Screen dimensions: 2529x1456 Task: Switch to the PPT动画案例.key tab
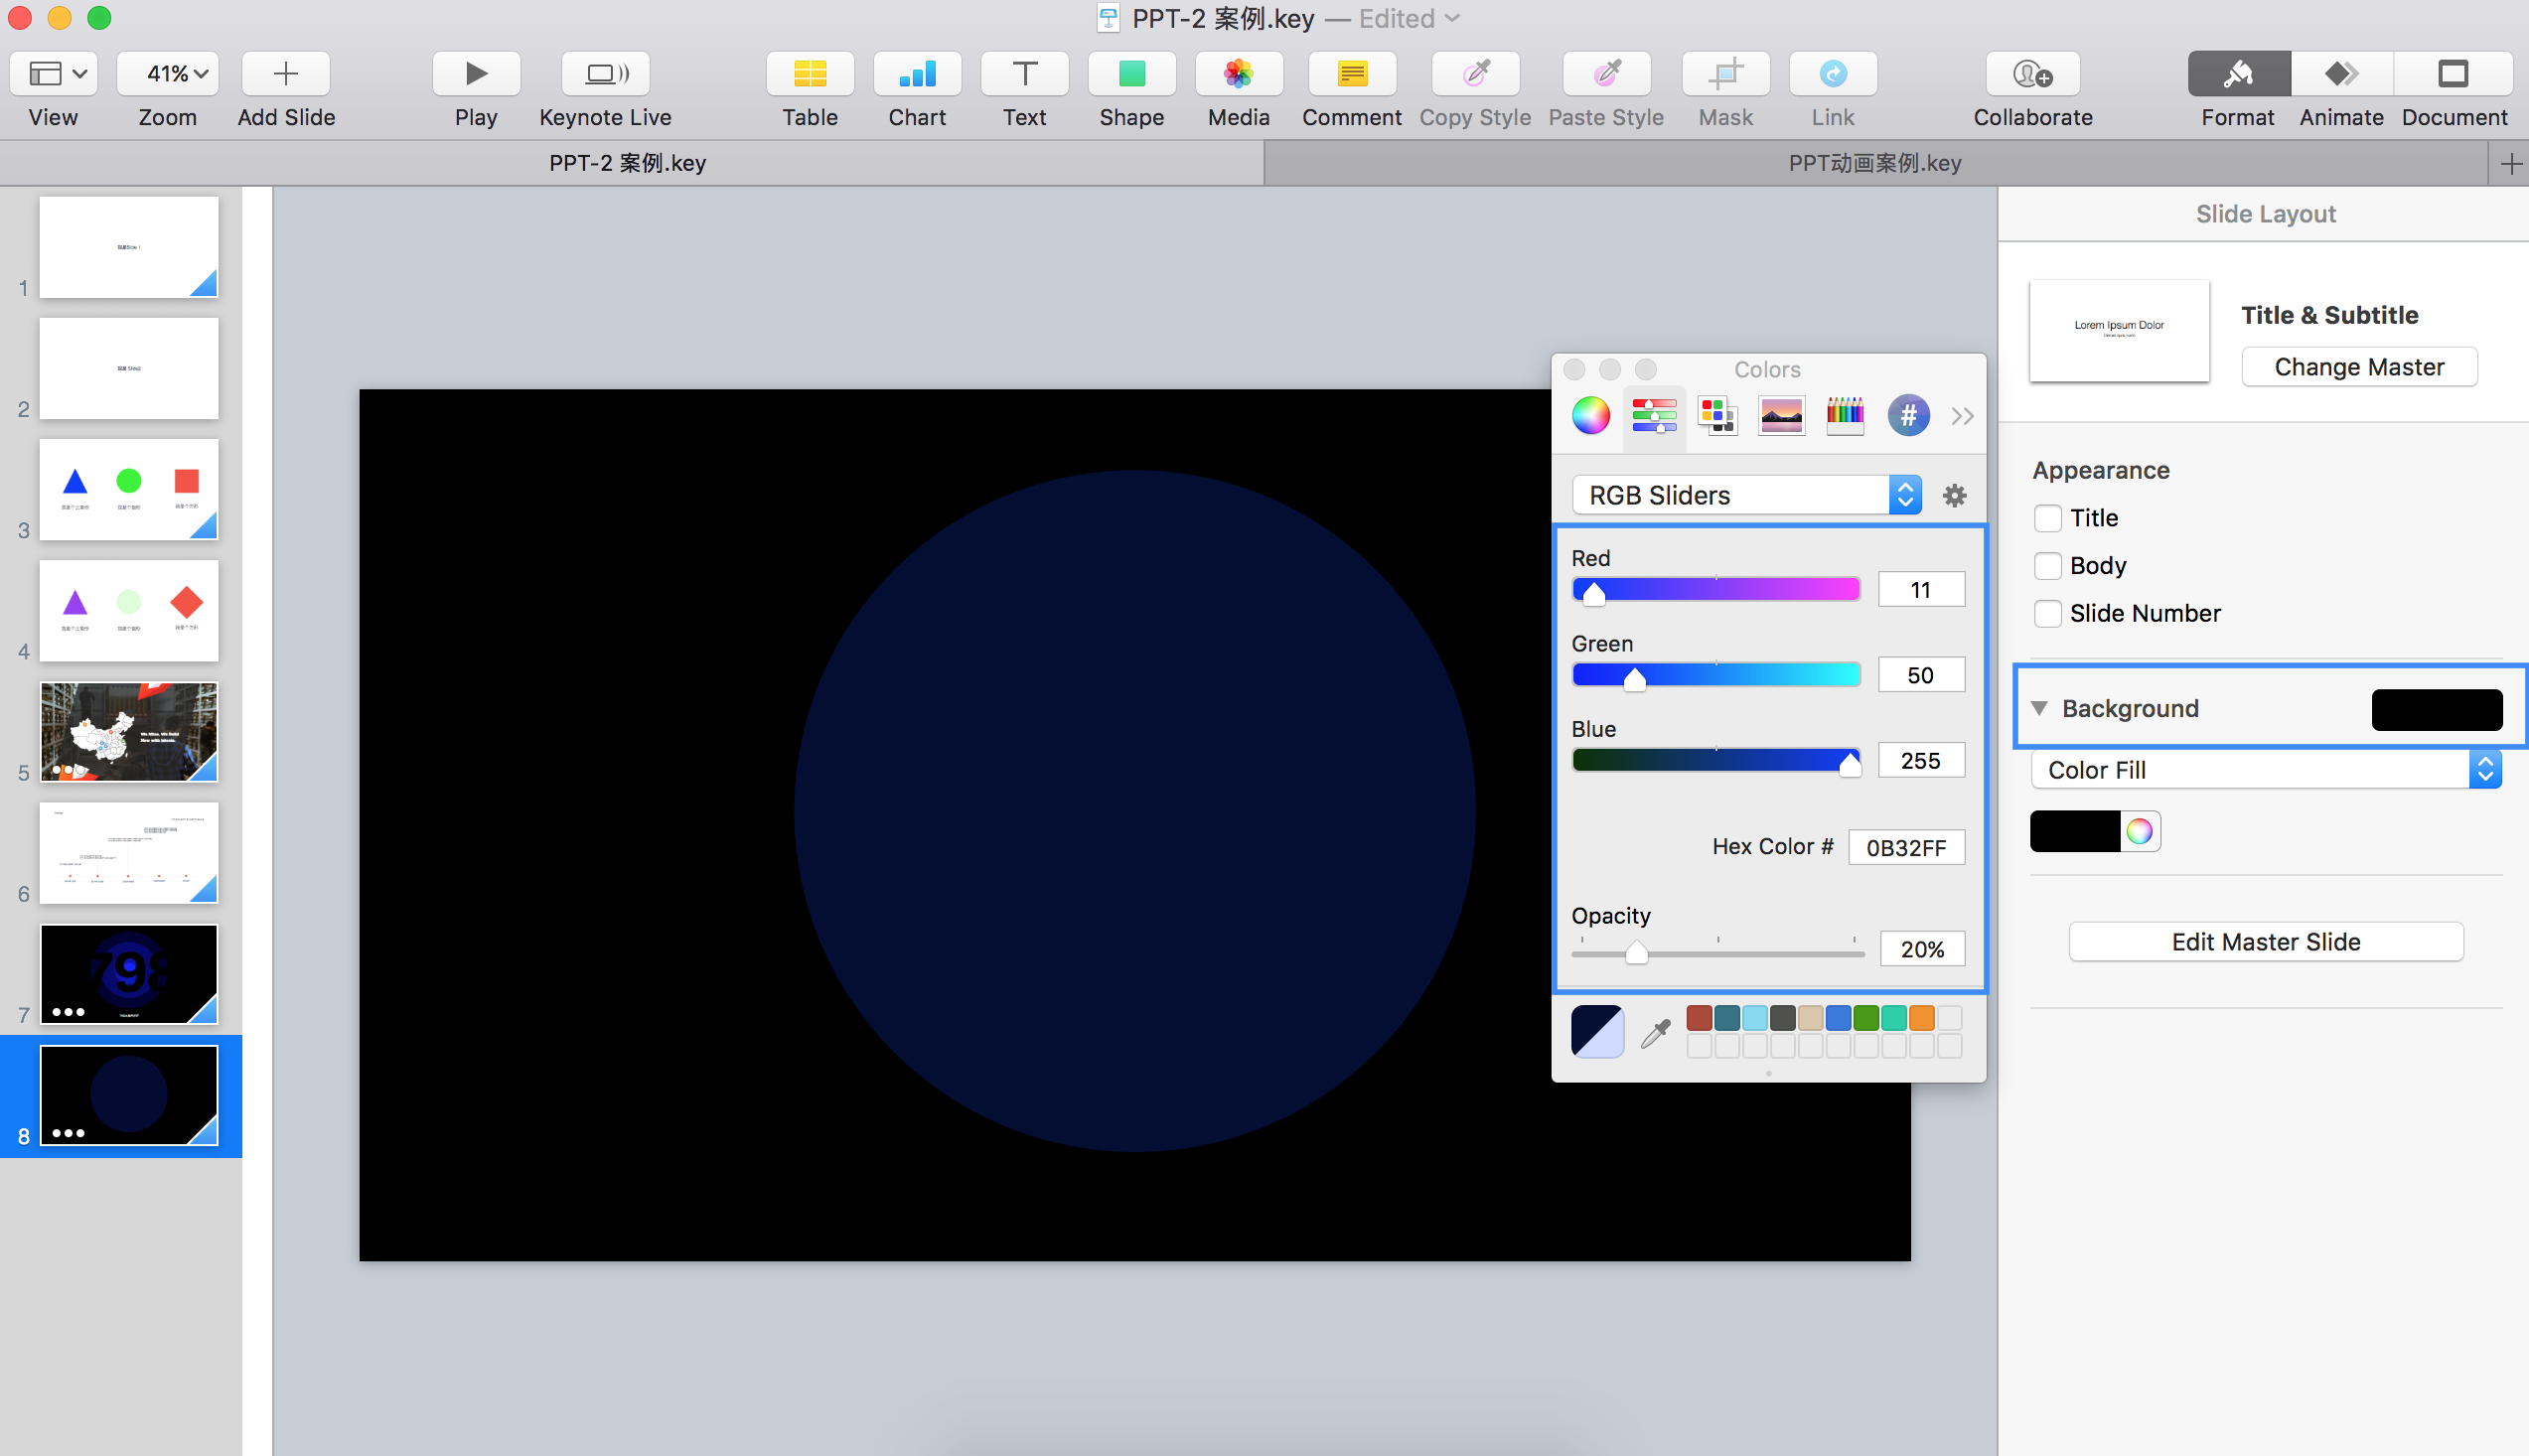1874,163
